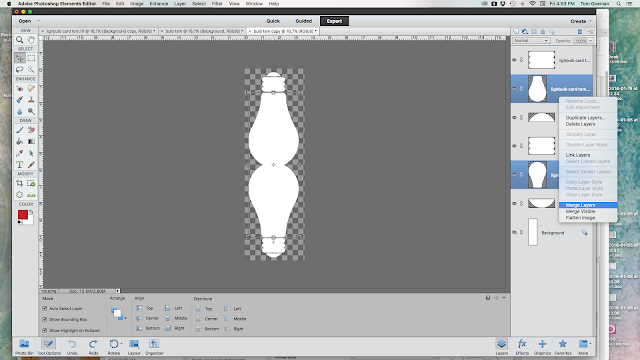This screenshot has height=360, width=640.
Task: Choose Merge Layers from context menu
Action: [588, 205]
